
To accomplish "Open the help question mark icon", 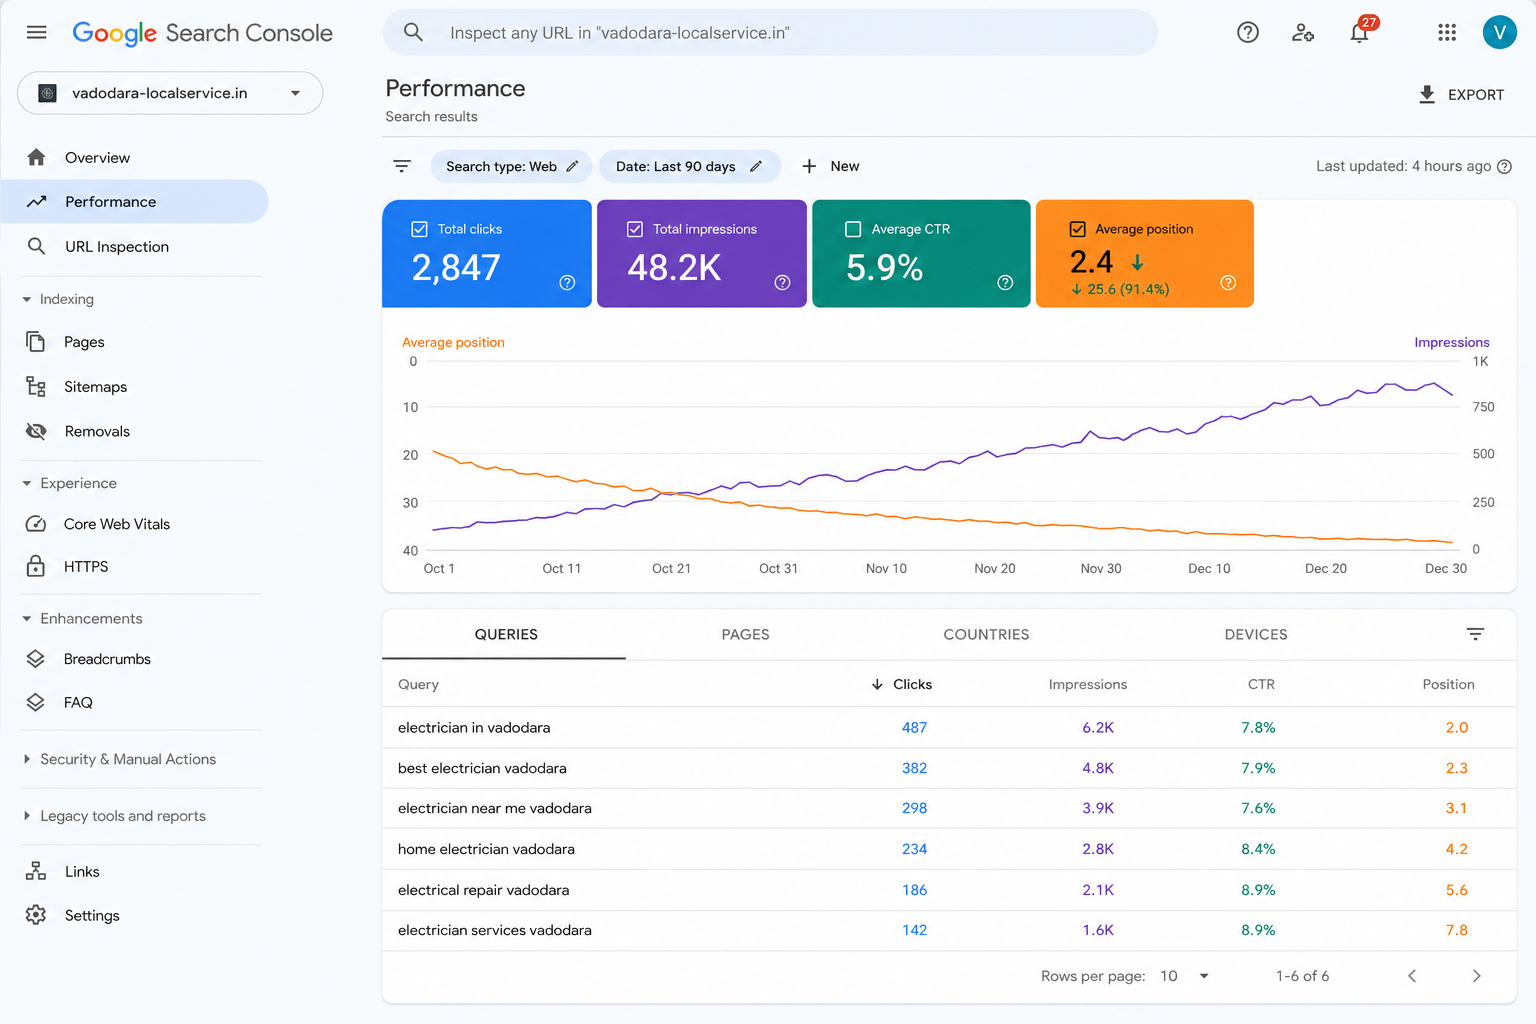I will [1247, 32].
